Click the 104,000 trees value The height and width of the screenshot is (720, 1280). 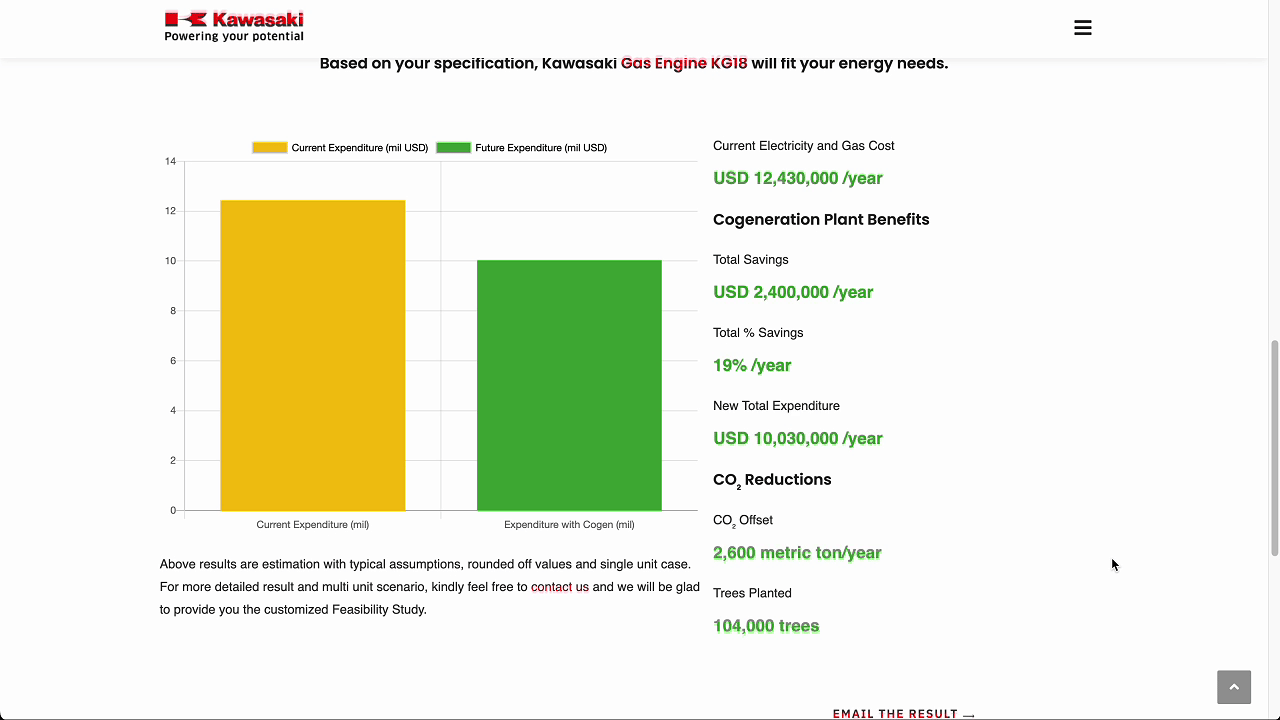point(766,626)
